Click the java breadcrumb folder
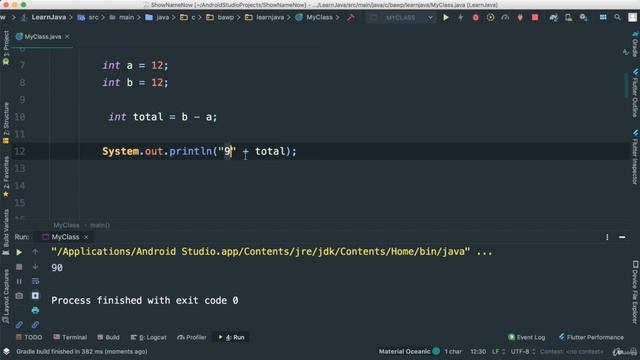The height and width of the screenshot is (360, 640). click(158, 18)
